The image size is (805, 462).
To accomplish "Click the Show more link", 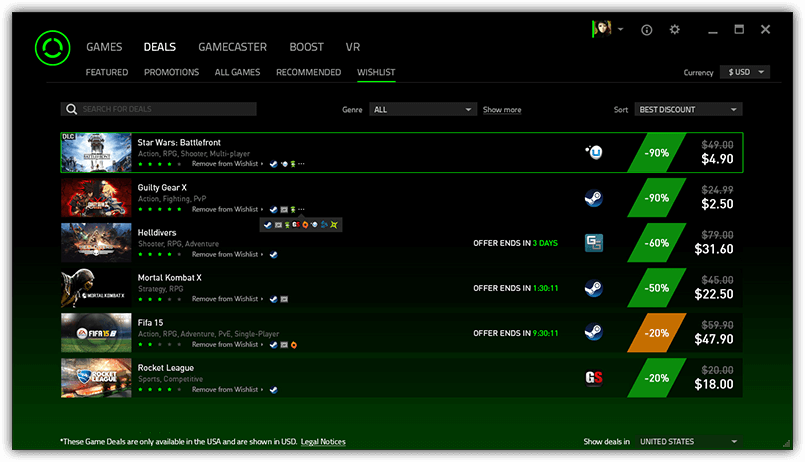I will pos(502,109).
